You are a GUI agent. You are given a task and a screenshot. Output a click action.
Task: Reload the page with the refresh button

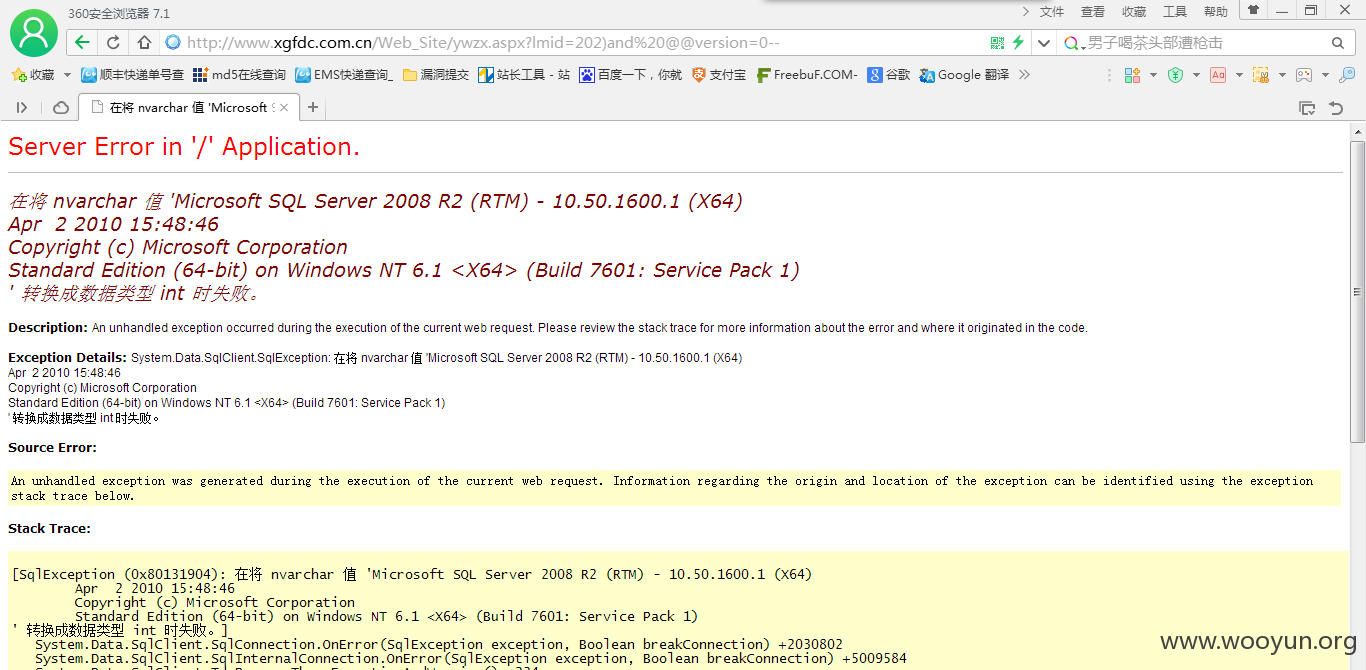click(113, 42)
